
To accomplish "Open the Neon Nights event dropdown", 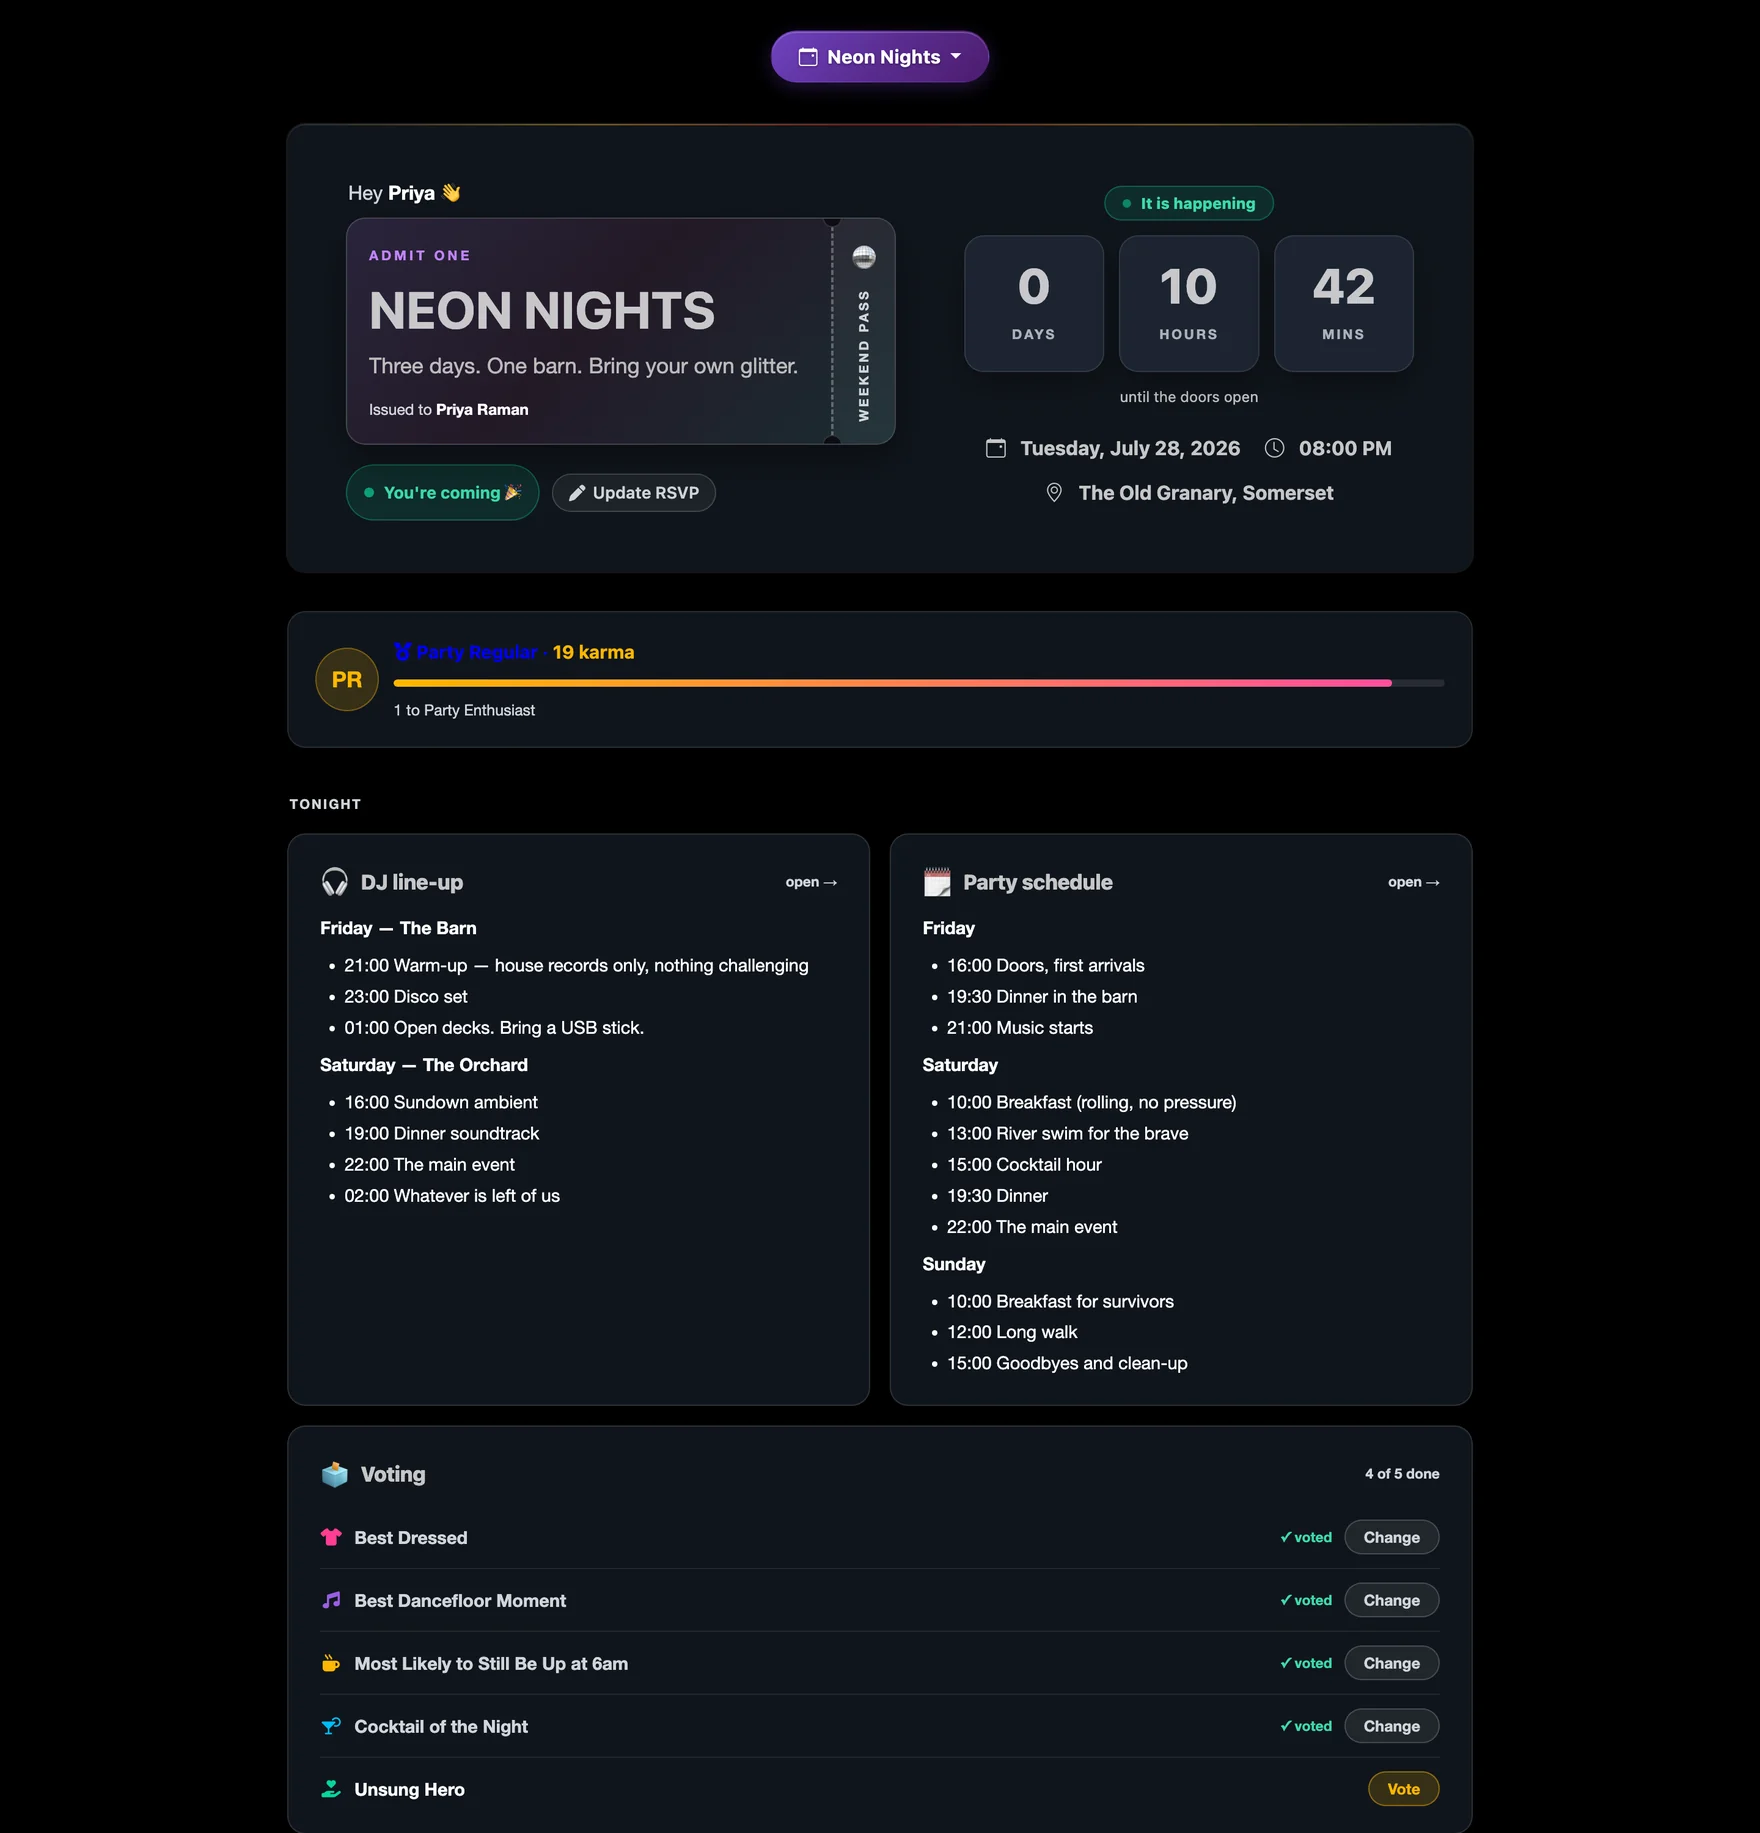I will 879,57.
